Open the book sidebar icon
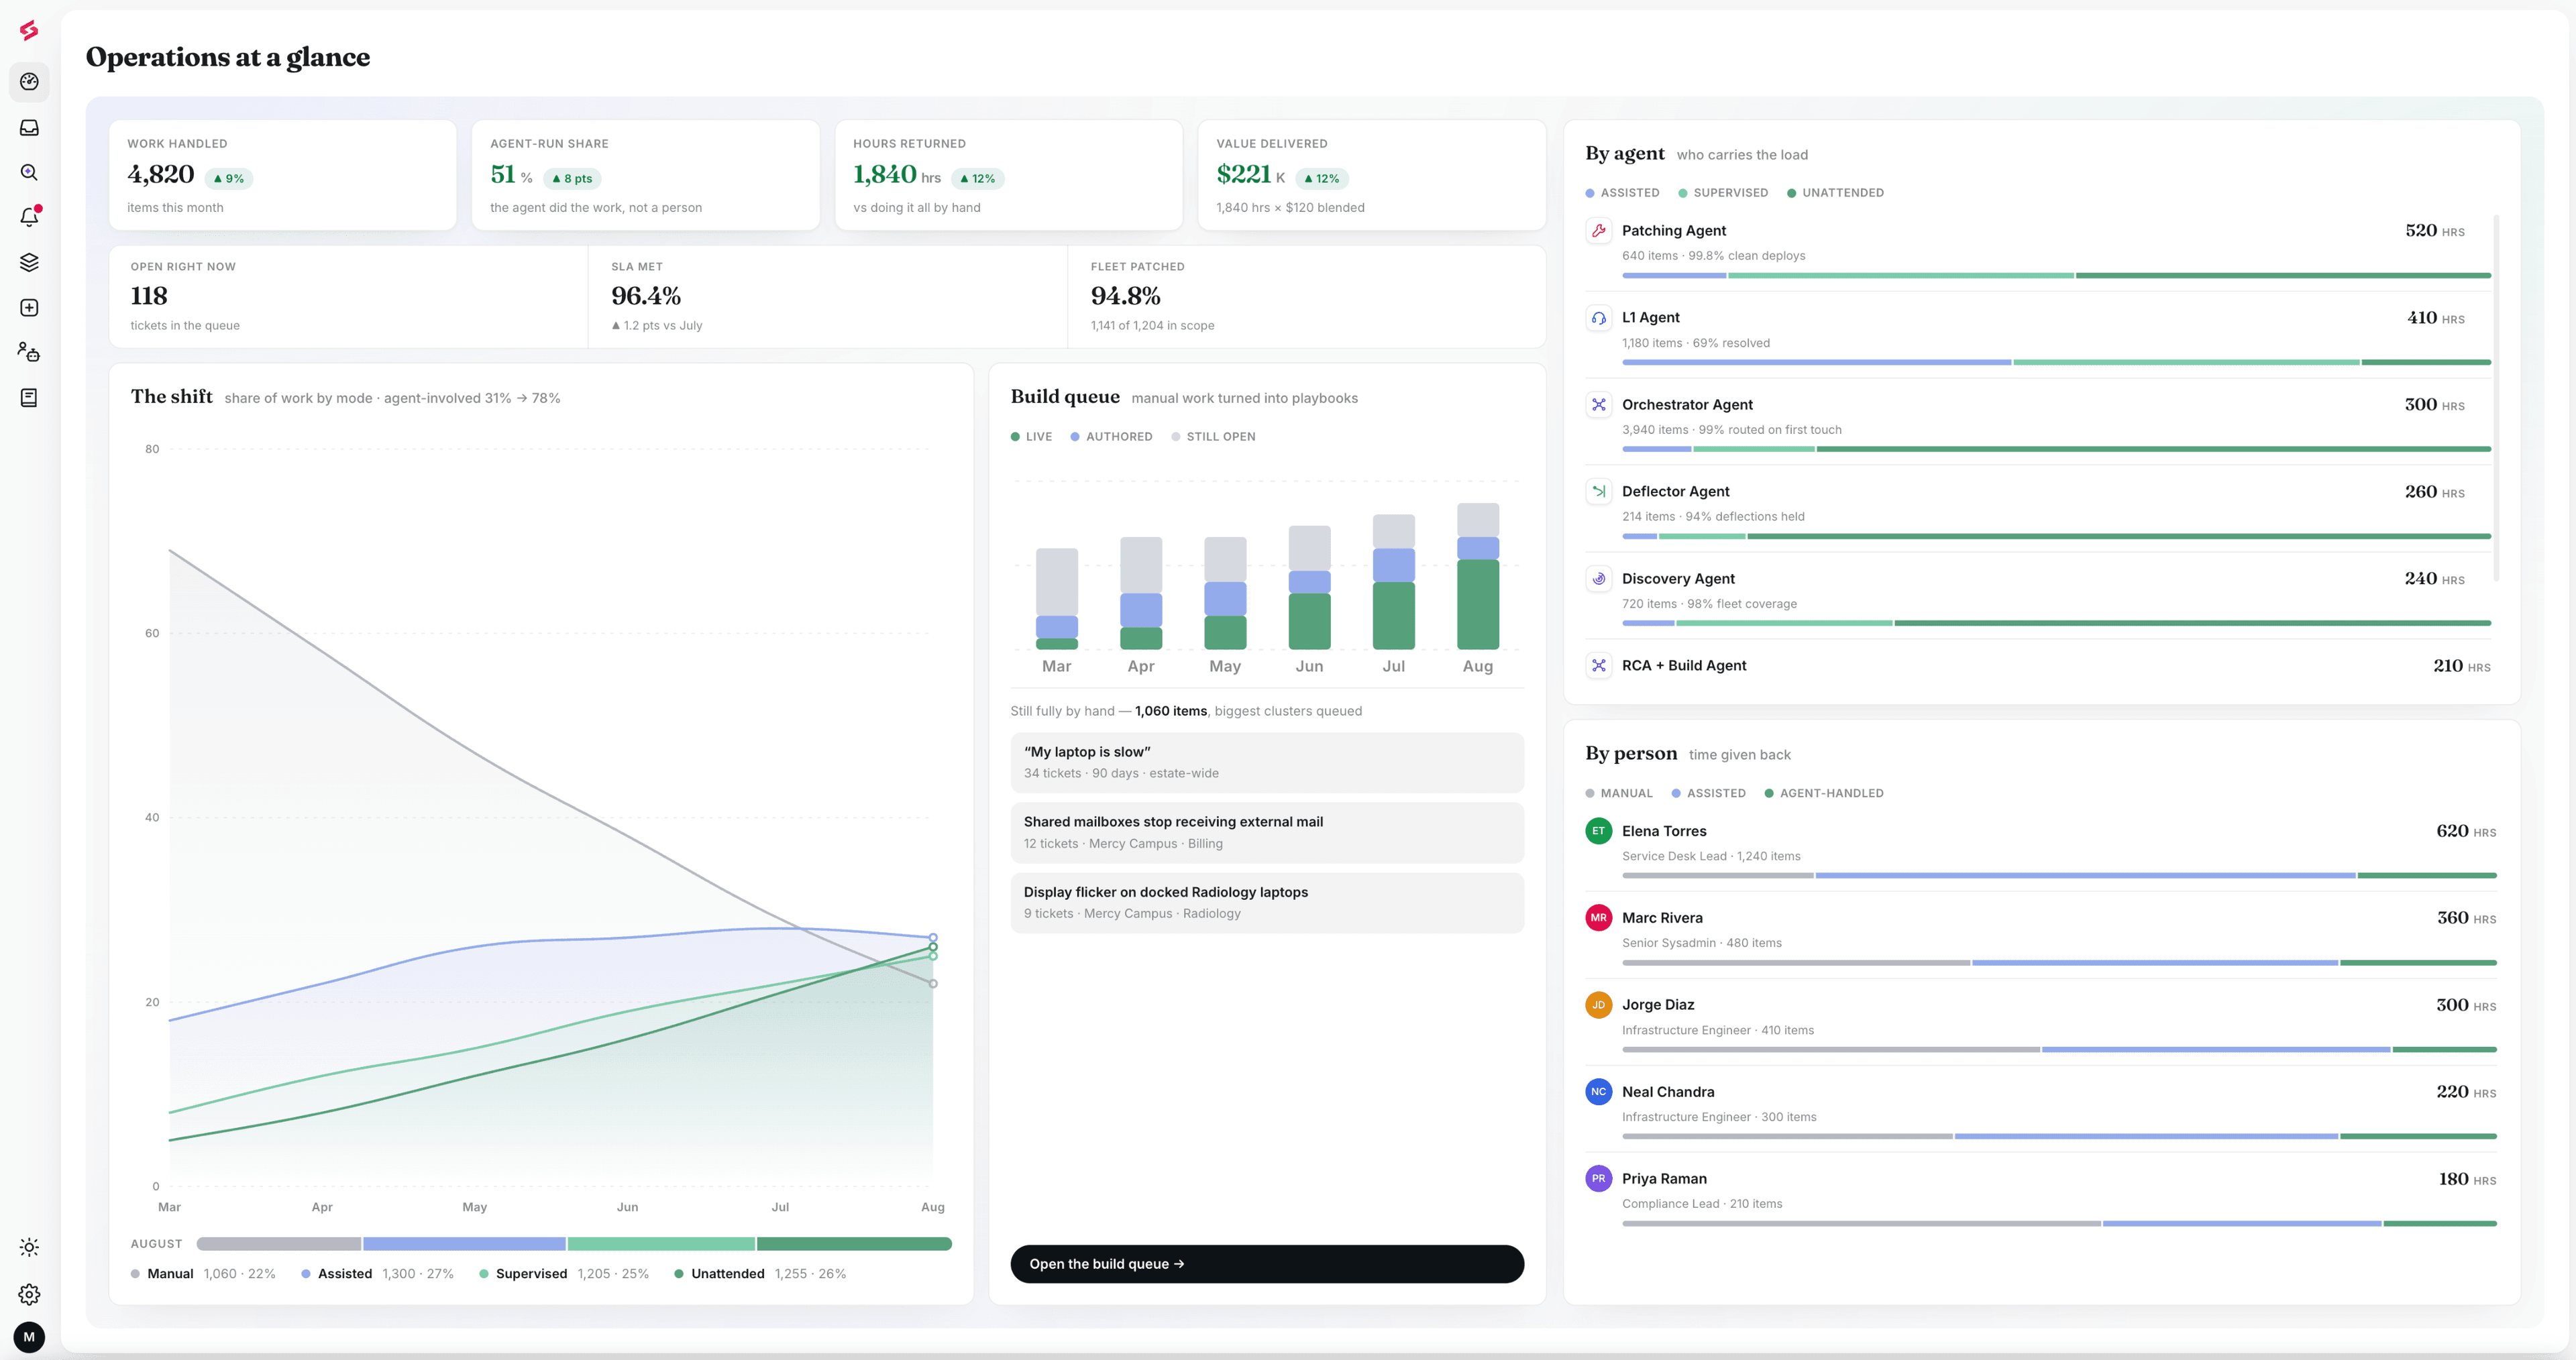Screen dimensions: 2576x1360 tap(29, 397)
